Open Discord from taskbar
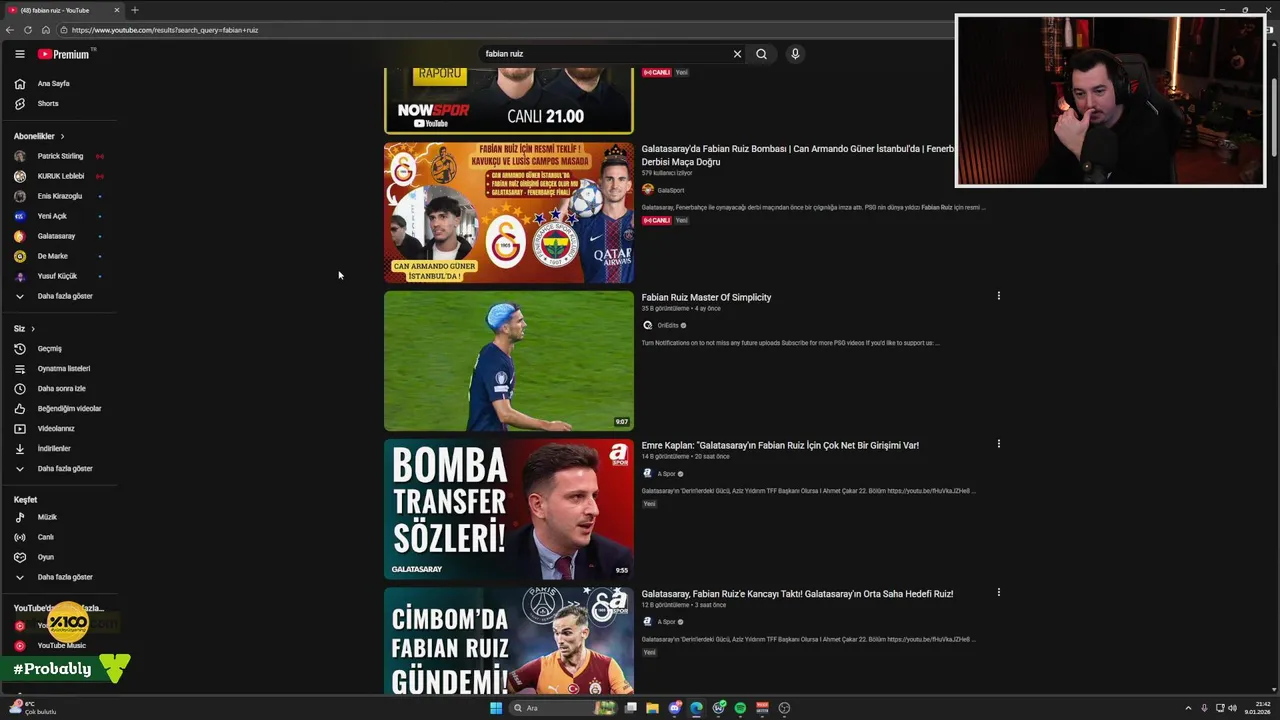Screen dimensions: 1280x720 coord(675,708)
